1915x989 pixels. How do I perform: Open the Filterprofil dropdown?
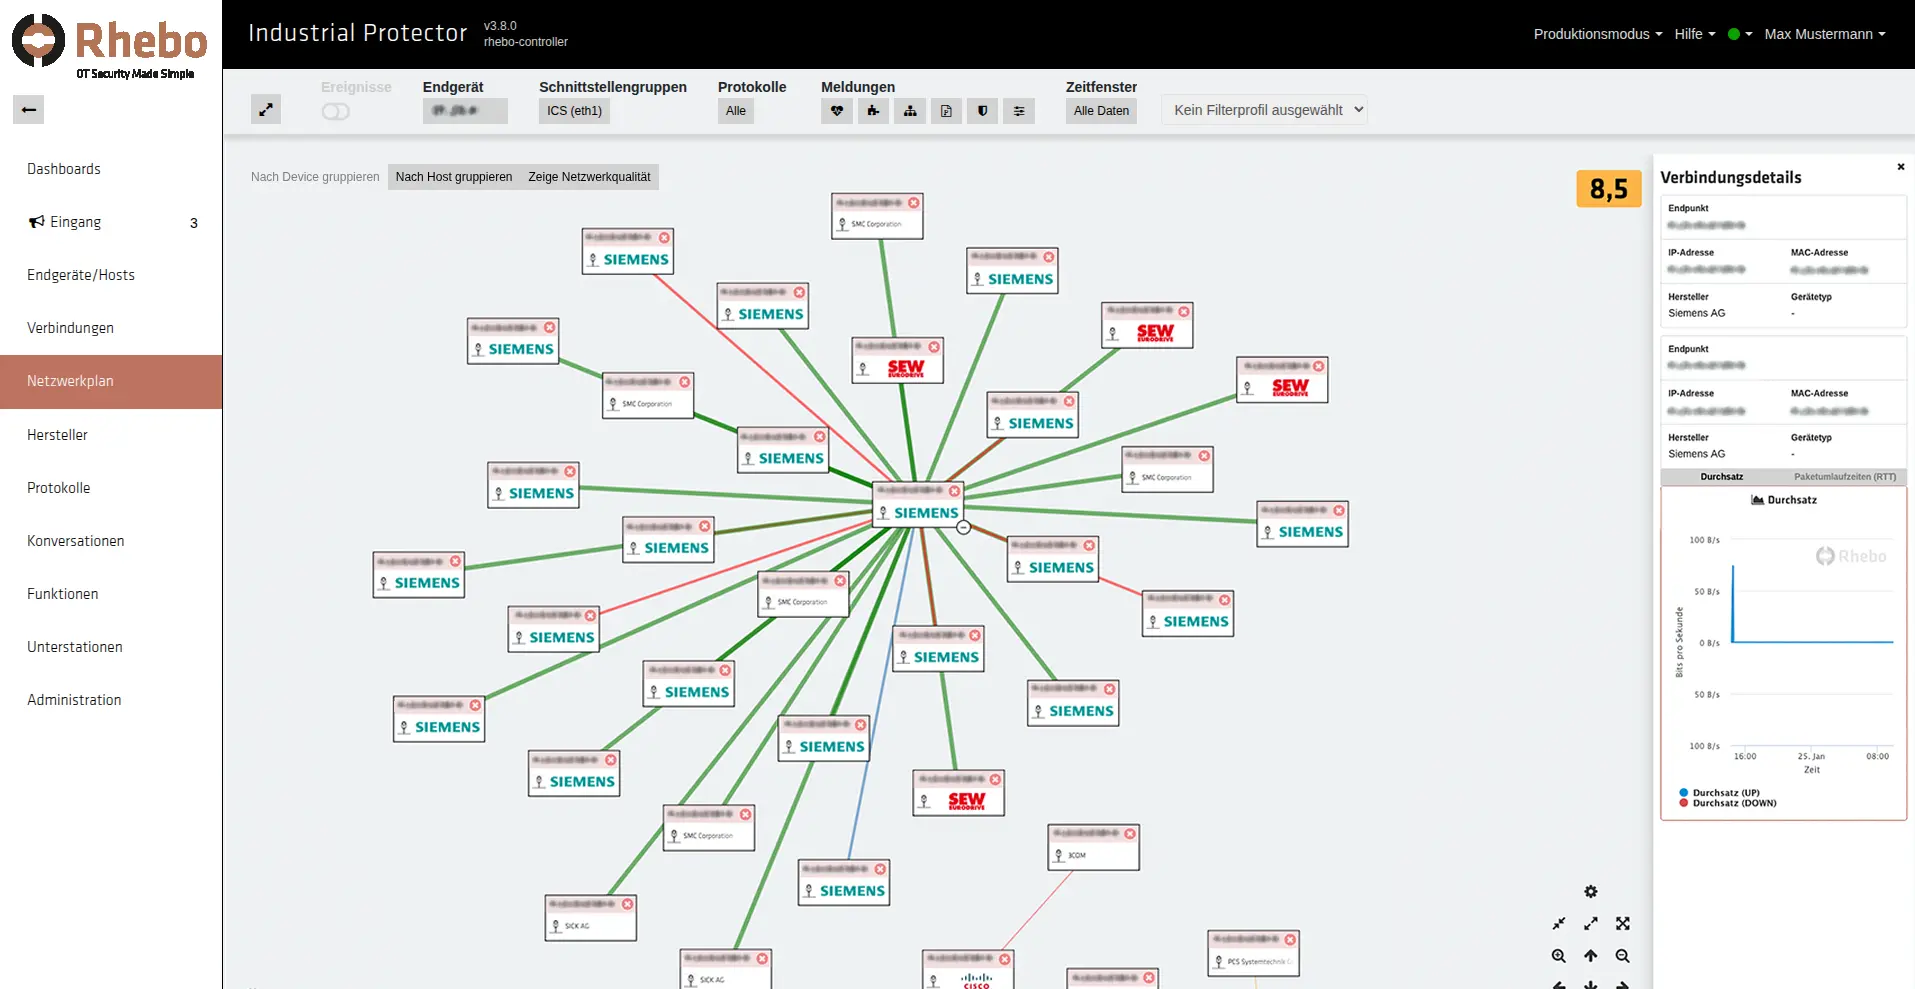tap(1264, 110)
